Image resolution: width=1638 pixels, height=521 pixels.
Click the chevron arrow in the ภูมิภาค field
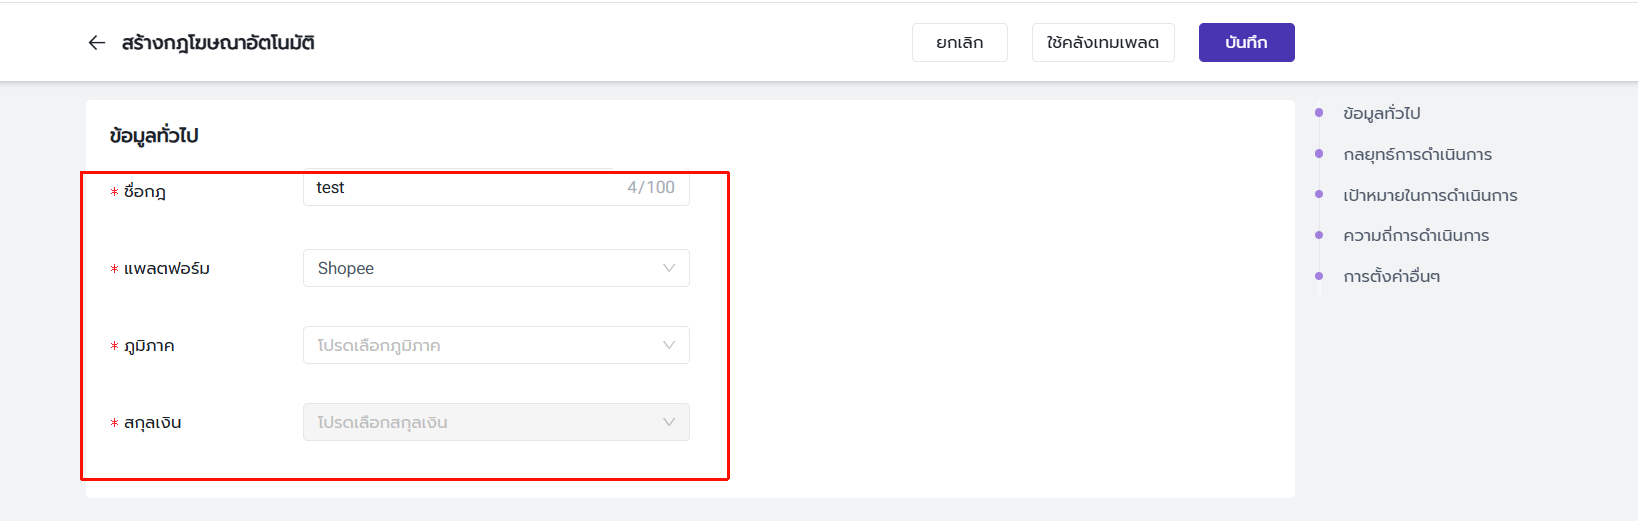click(x=669, y=345)
